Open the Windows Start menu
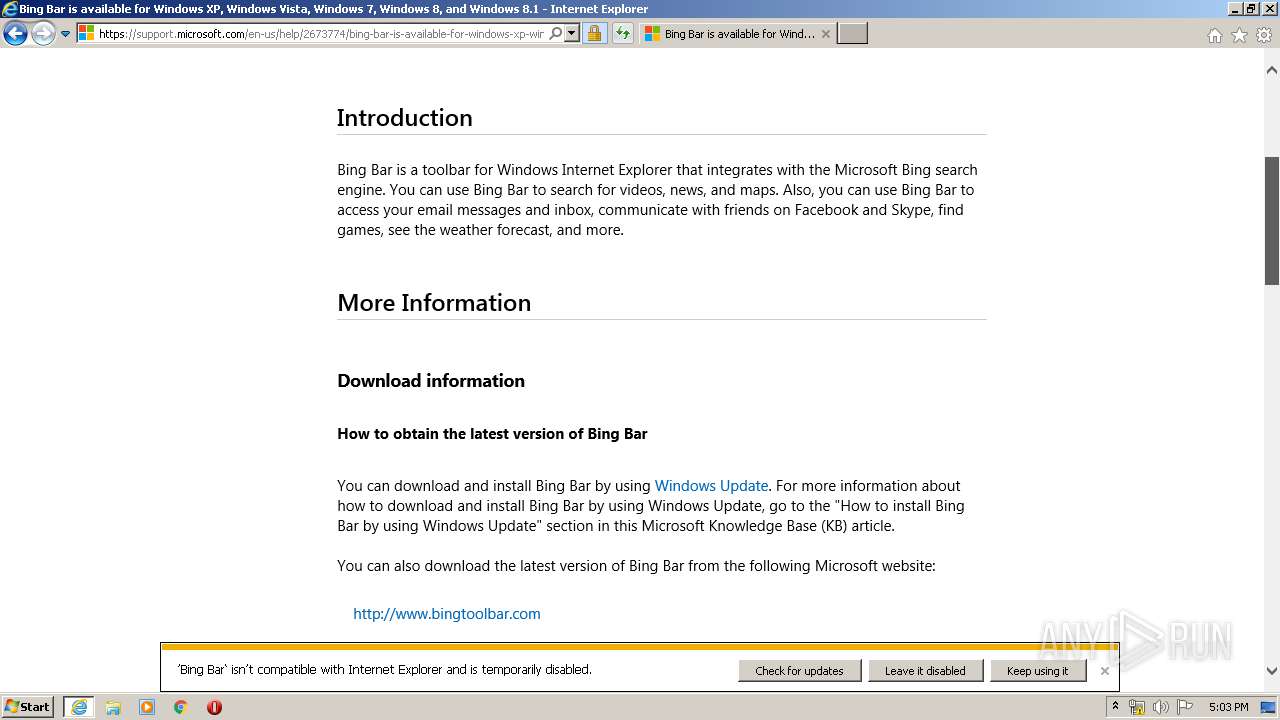1280x720 pixels. (x=28, y=707)
